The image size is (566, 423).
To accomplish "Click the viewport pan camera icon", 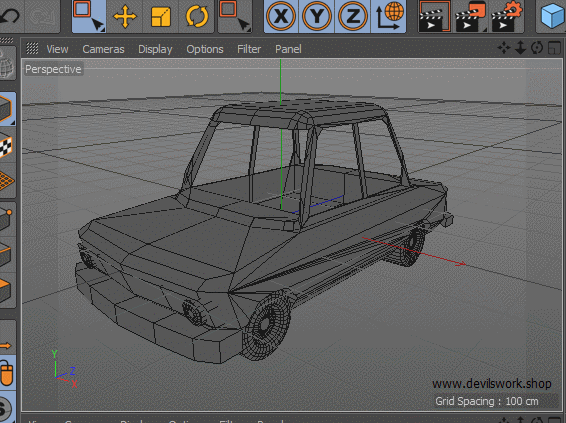I will pos(504,48).
